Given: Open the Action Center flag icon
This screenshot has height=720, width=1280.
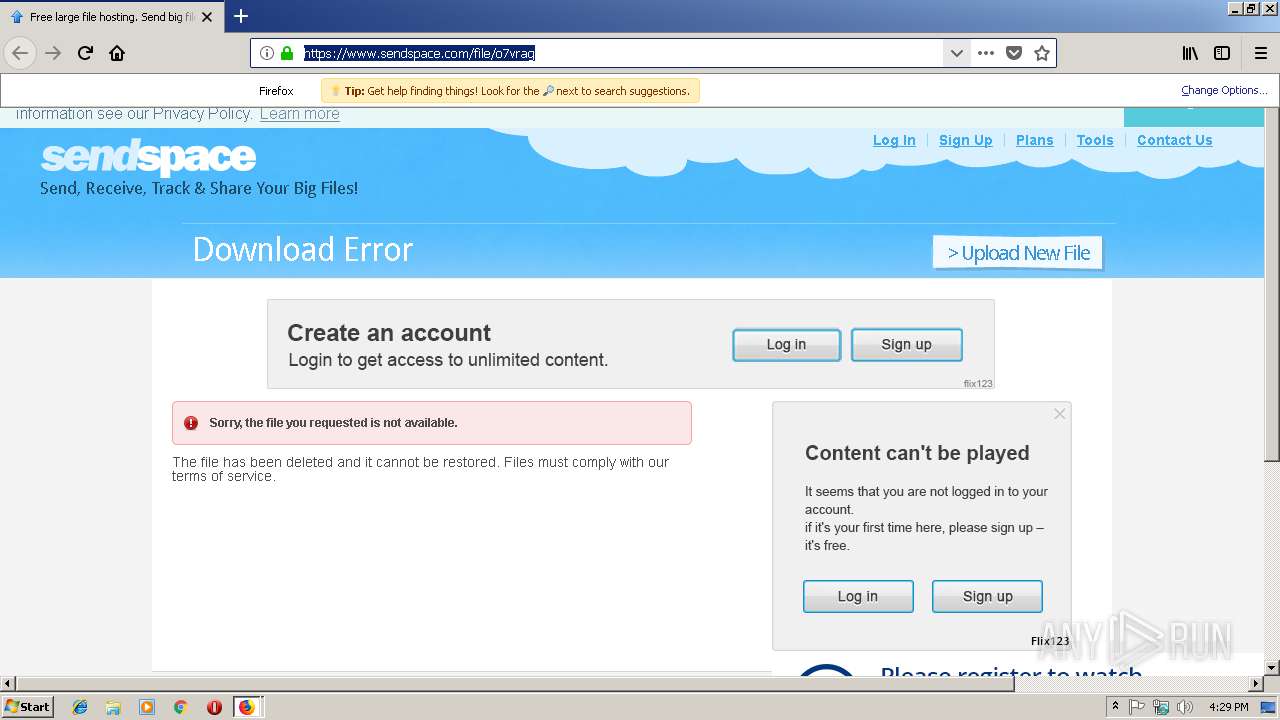Looking at the screenshot, I should click(x=1138, y=707).
